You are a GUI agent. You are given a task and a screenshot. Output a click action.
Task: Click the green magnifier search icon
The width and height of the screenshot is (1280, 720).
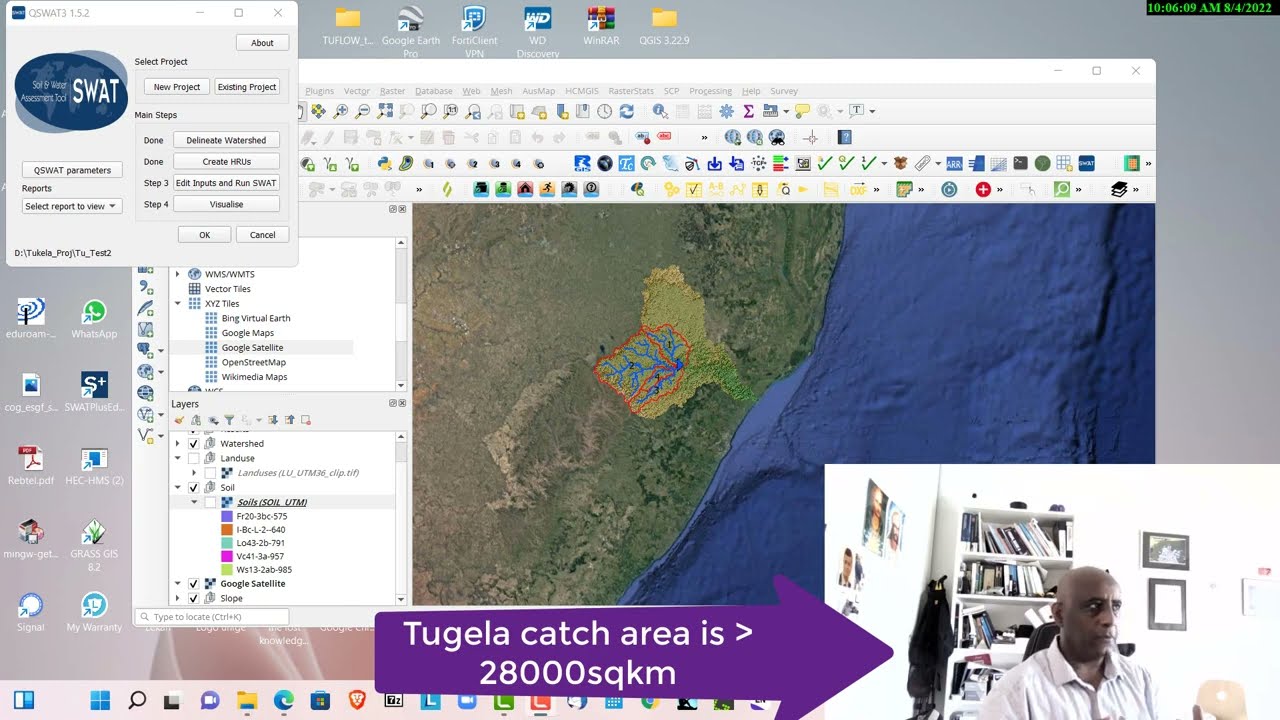(1062, 189)
